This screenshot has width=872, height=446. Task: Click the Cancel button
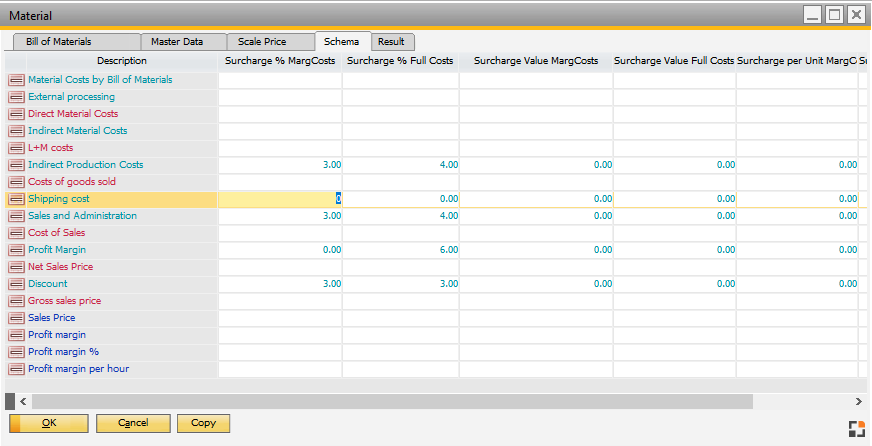point(133,423)
